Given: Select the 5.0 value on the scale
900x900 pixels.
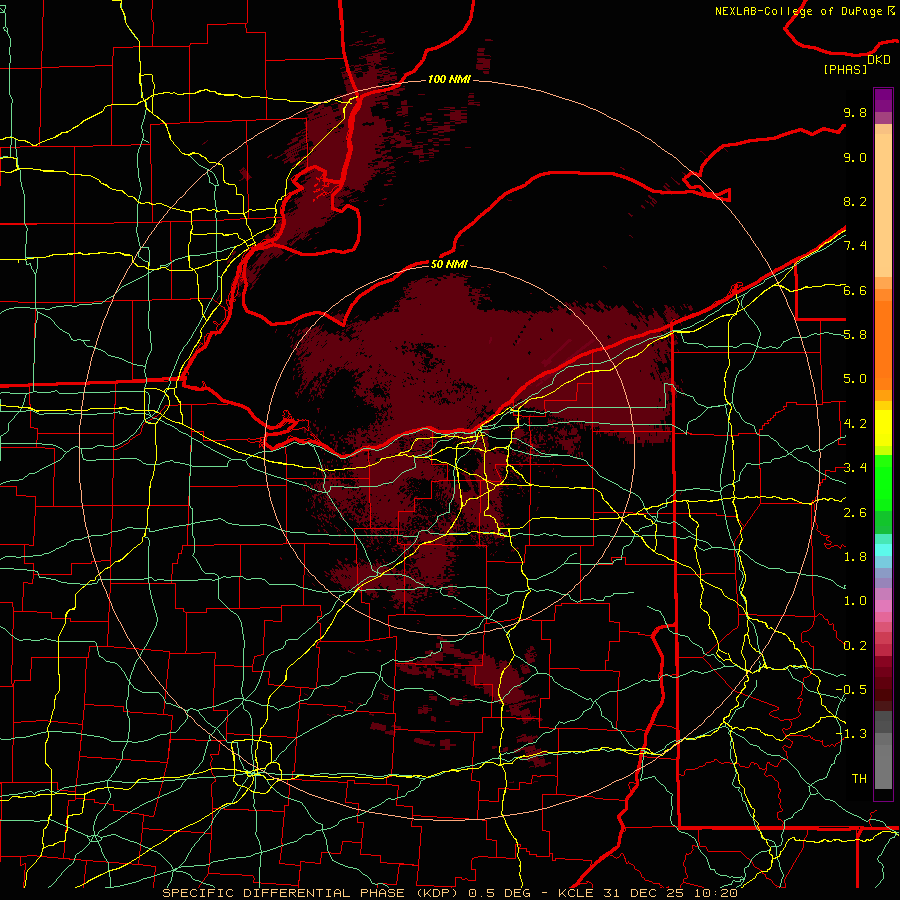Looking at the screenshot, I should click(x=855, y=379).
